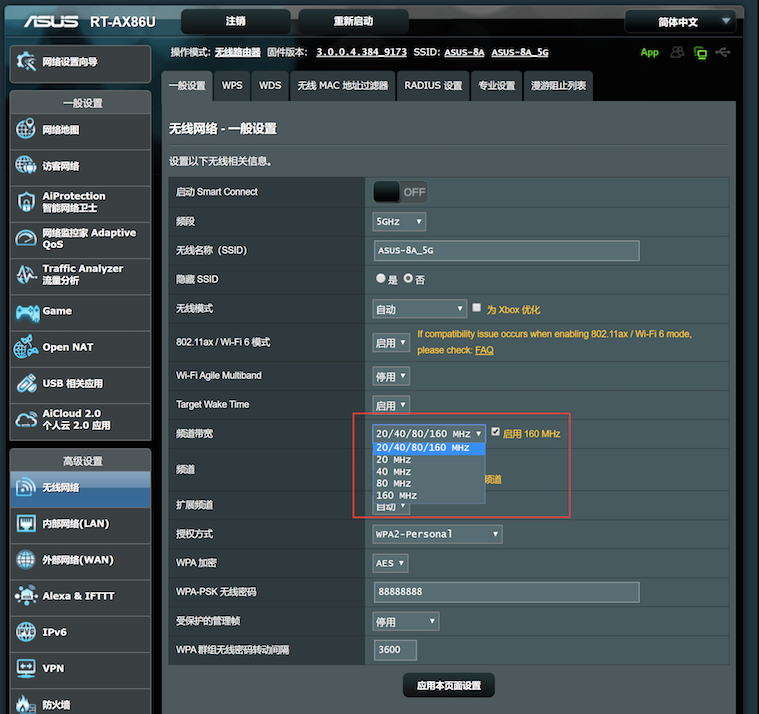Choose 20/40/80/160 MHz option in list
Viewport: 759px width, 714px height.
429,448
